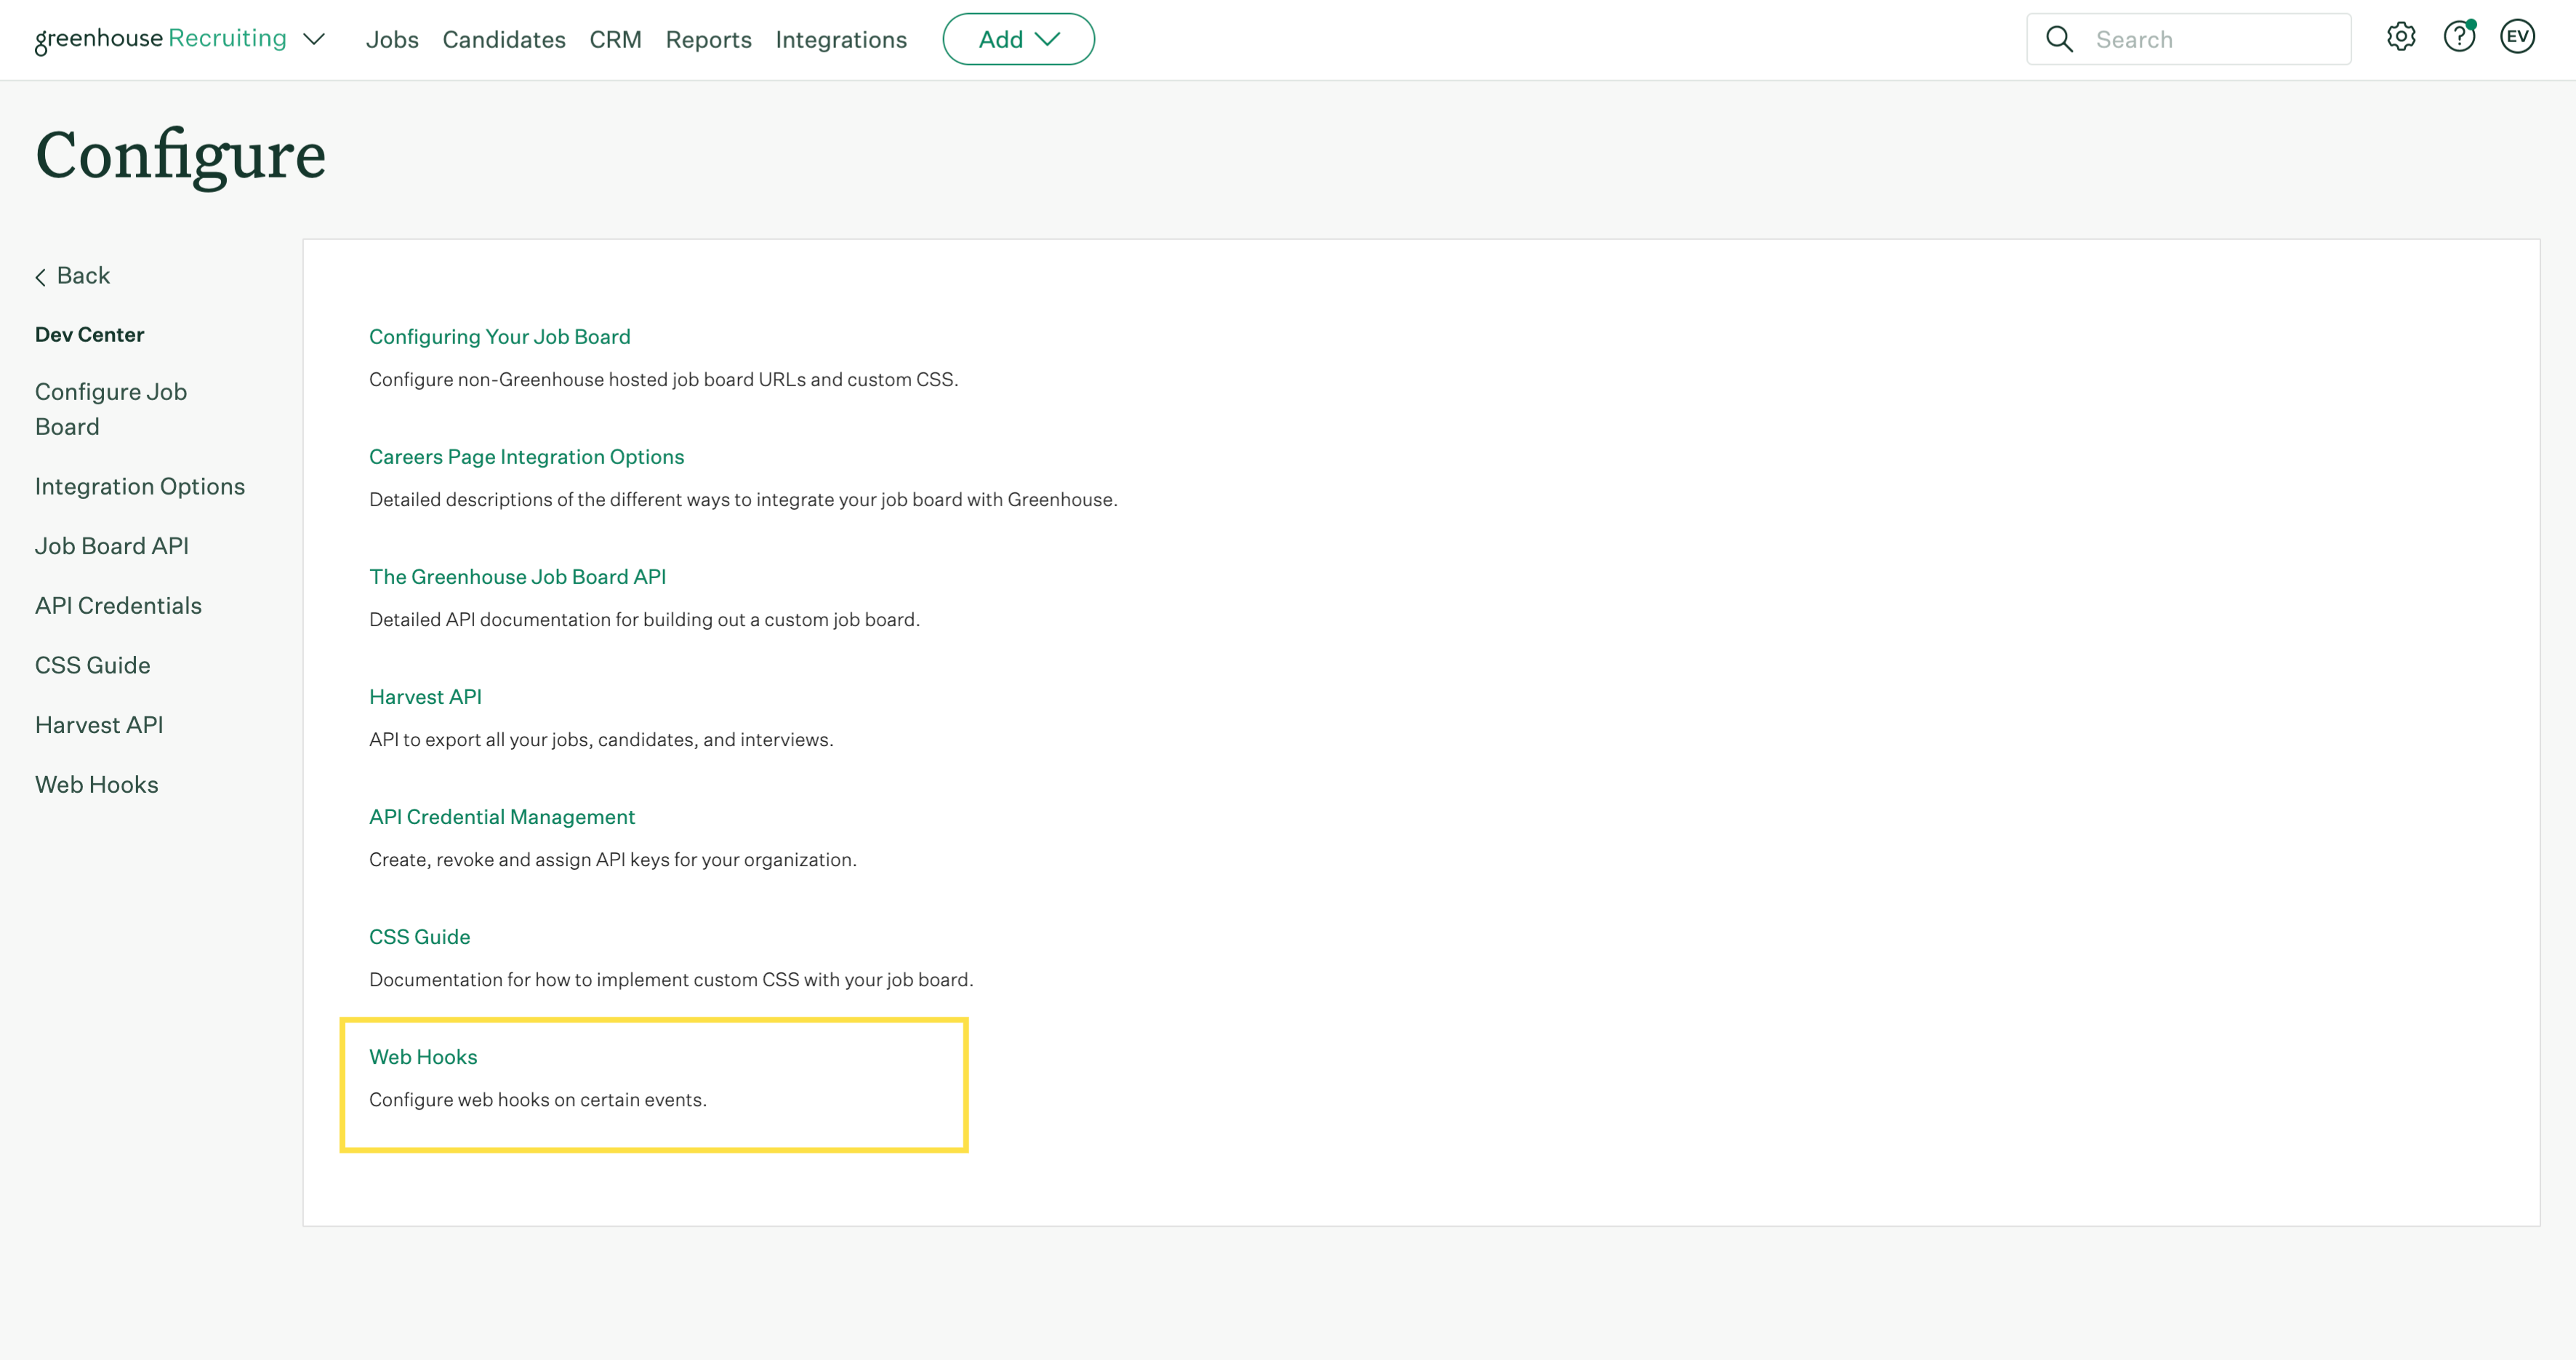Open the Harvest API documentation link
The width and height of the screenshot is (2576, 1360).
pos(425,697)
